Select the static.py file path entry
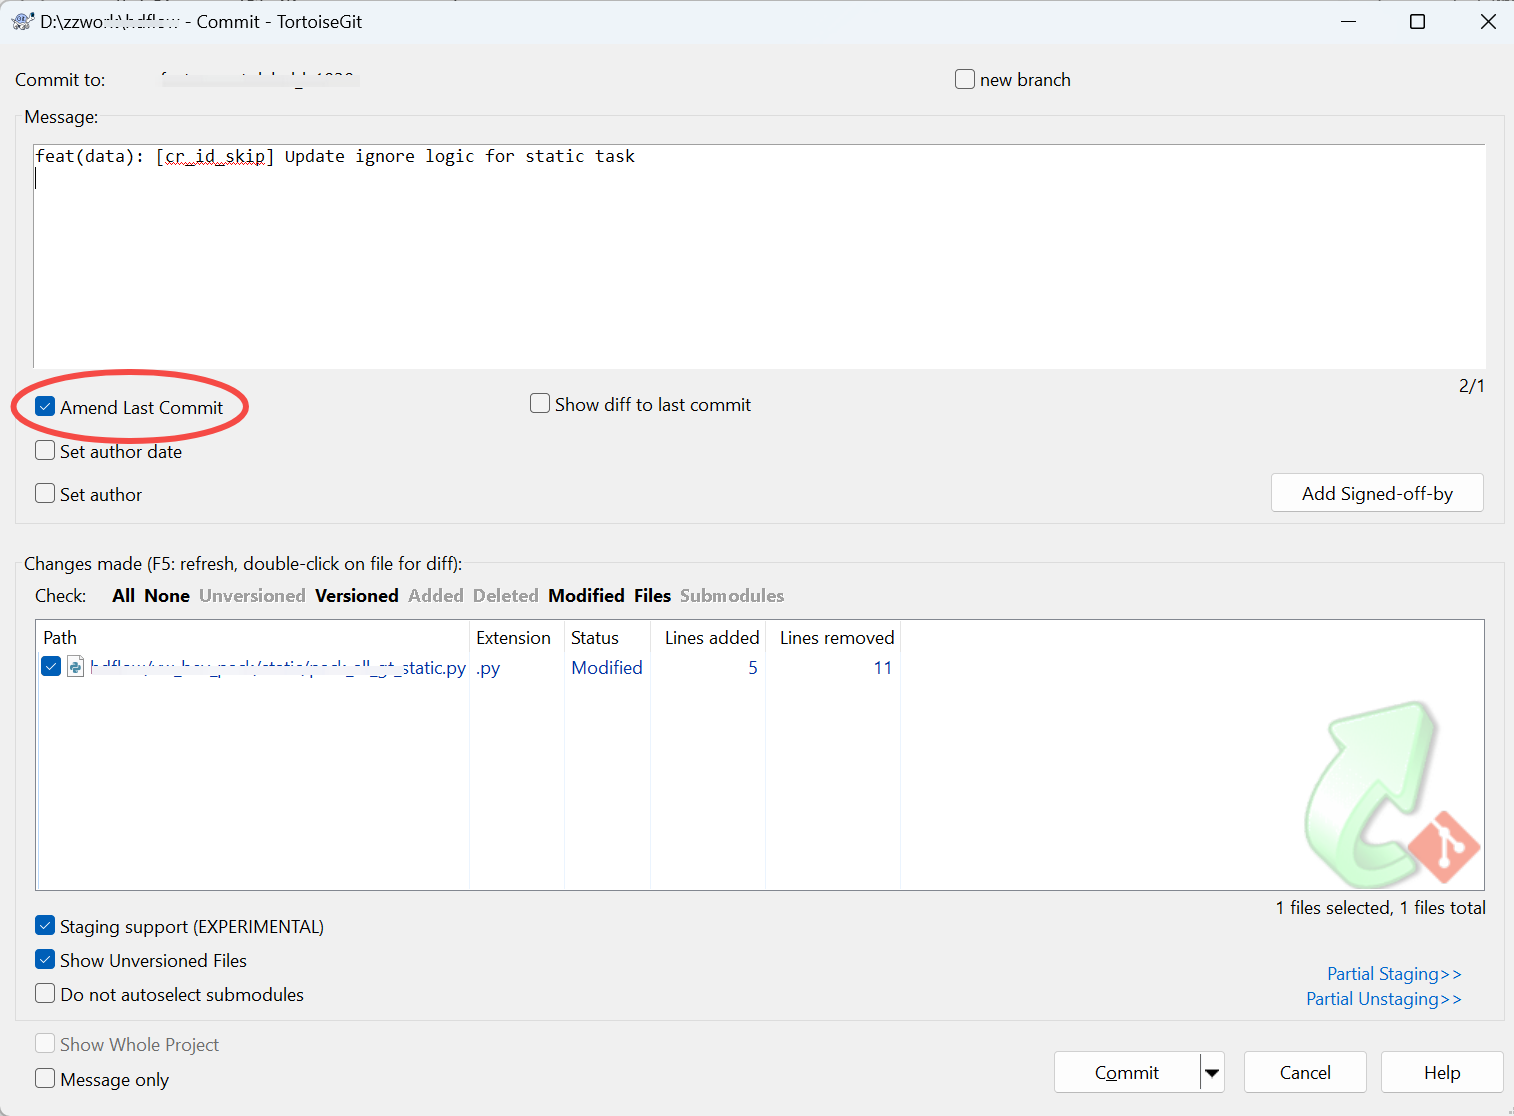 [x=278, y=667]
